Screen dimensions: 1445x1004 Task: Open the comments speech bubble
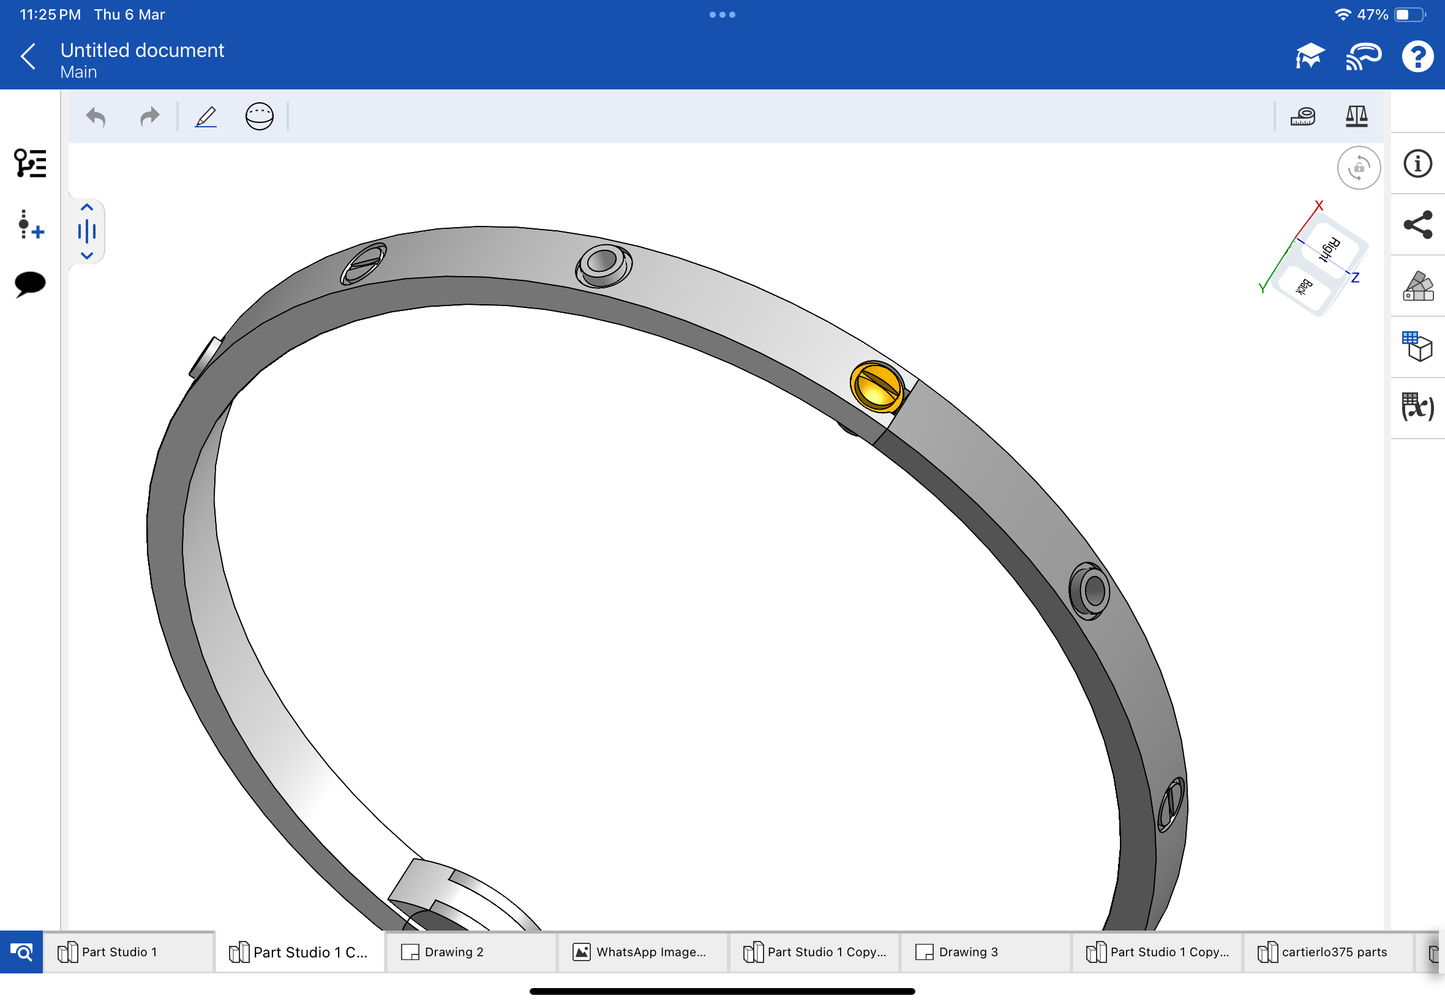point(30,284)
